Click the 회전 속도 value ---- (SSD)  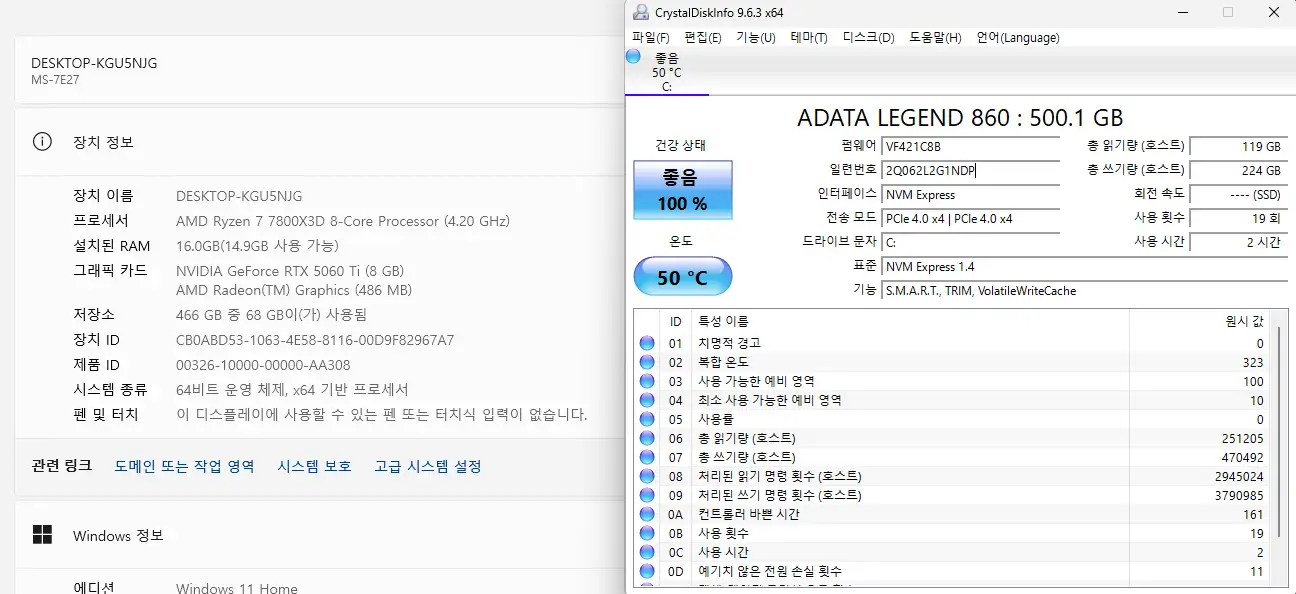click(x=1238, y=195)
